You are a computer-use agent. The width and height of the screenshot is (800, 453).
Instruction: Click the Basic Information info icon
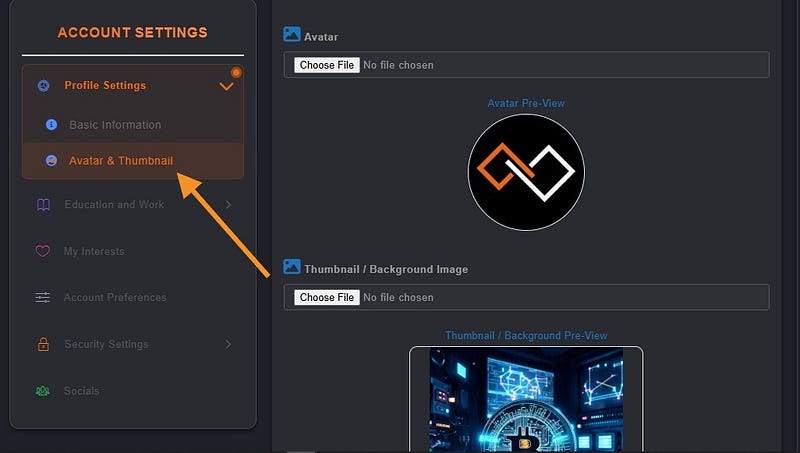52,124
